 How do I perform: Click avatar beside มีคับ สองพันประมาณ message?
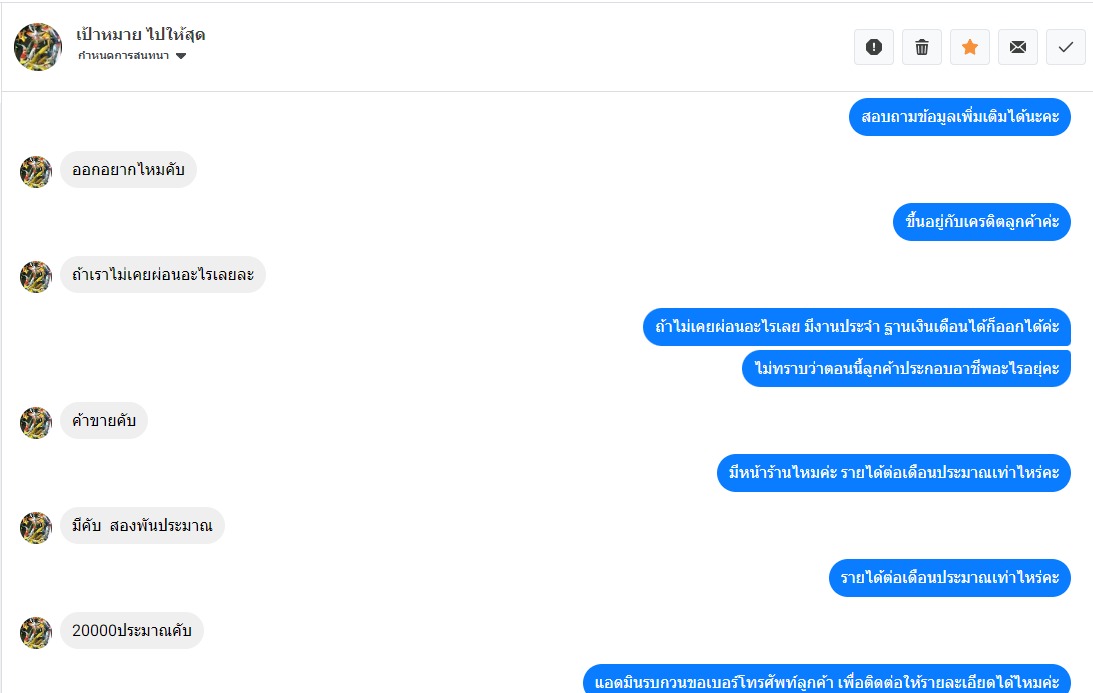(36, 528)
